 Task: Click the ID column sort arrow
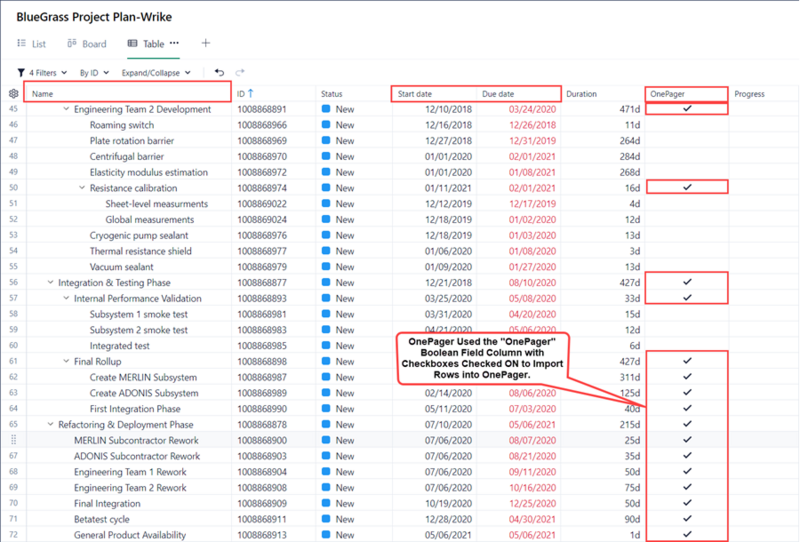[251, 93]
